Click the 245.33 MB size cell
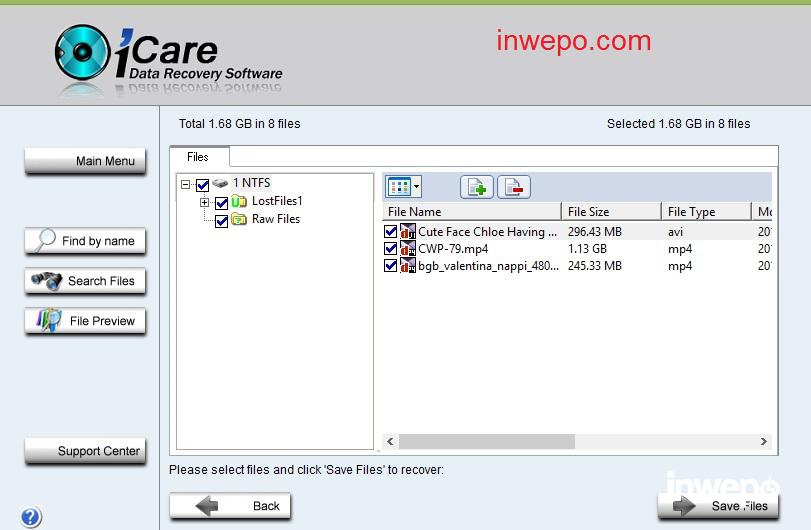The image size is (811, 530). coord(595,266)
